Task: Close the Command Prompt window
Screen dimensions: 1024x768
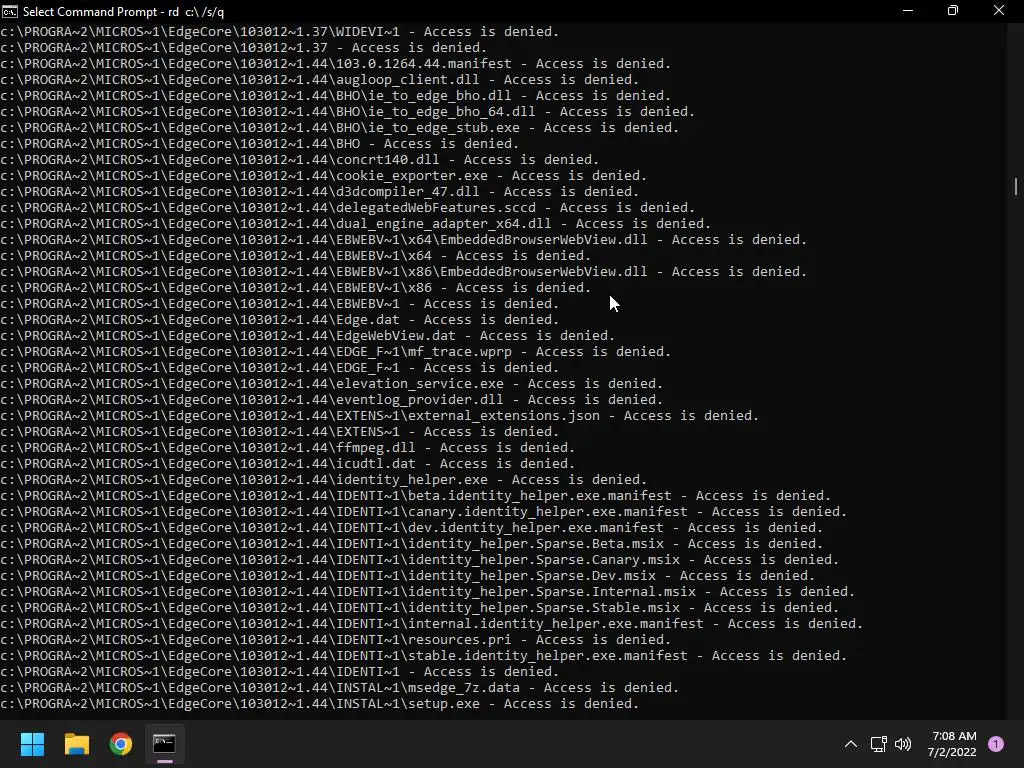Action: point(999,11)
